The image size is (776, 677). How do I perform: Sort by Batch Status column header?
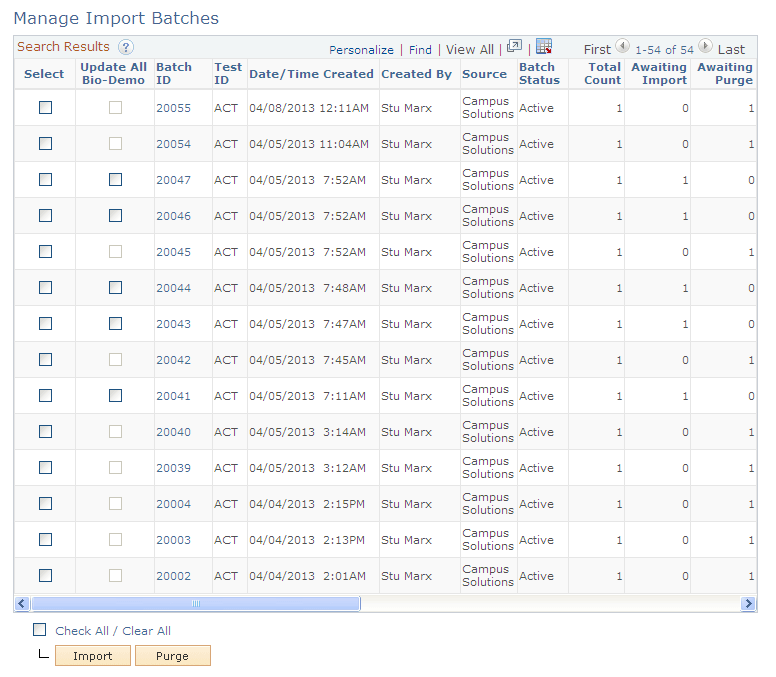(539, 74)
